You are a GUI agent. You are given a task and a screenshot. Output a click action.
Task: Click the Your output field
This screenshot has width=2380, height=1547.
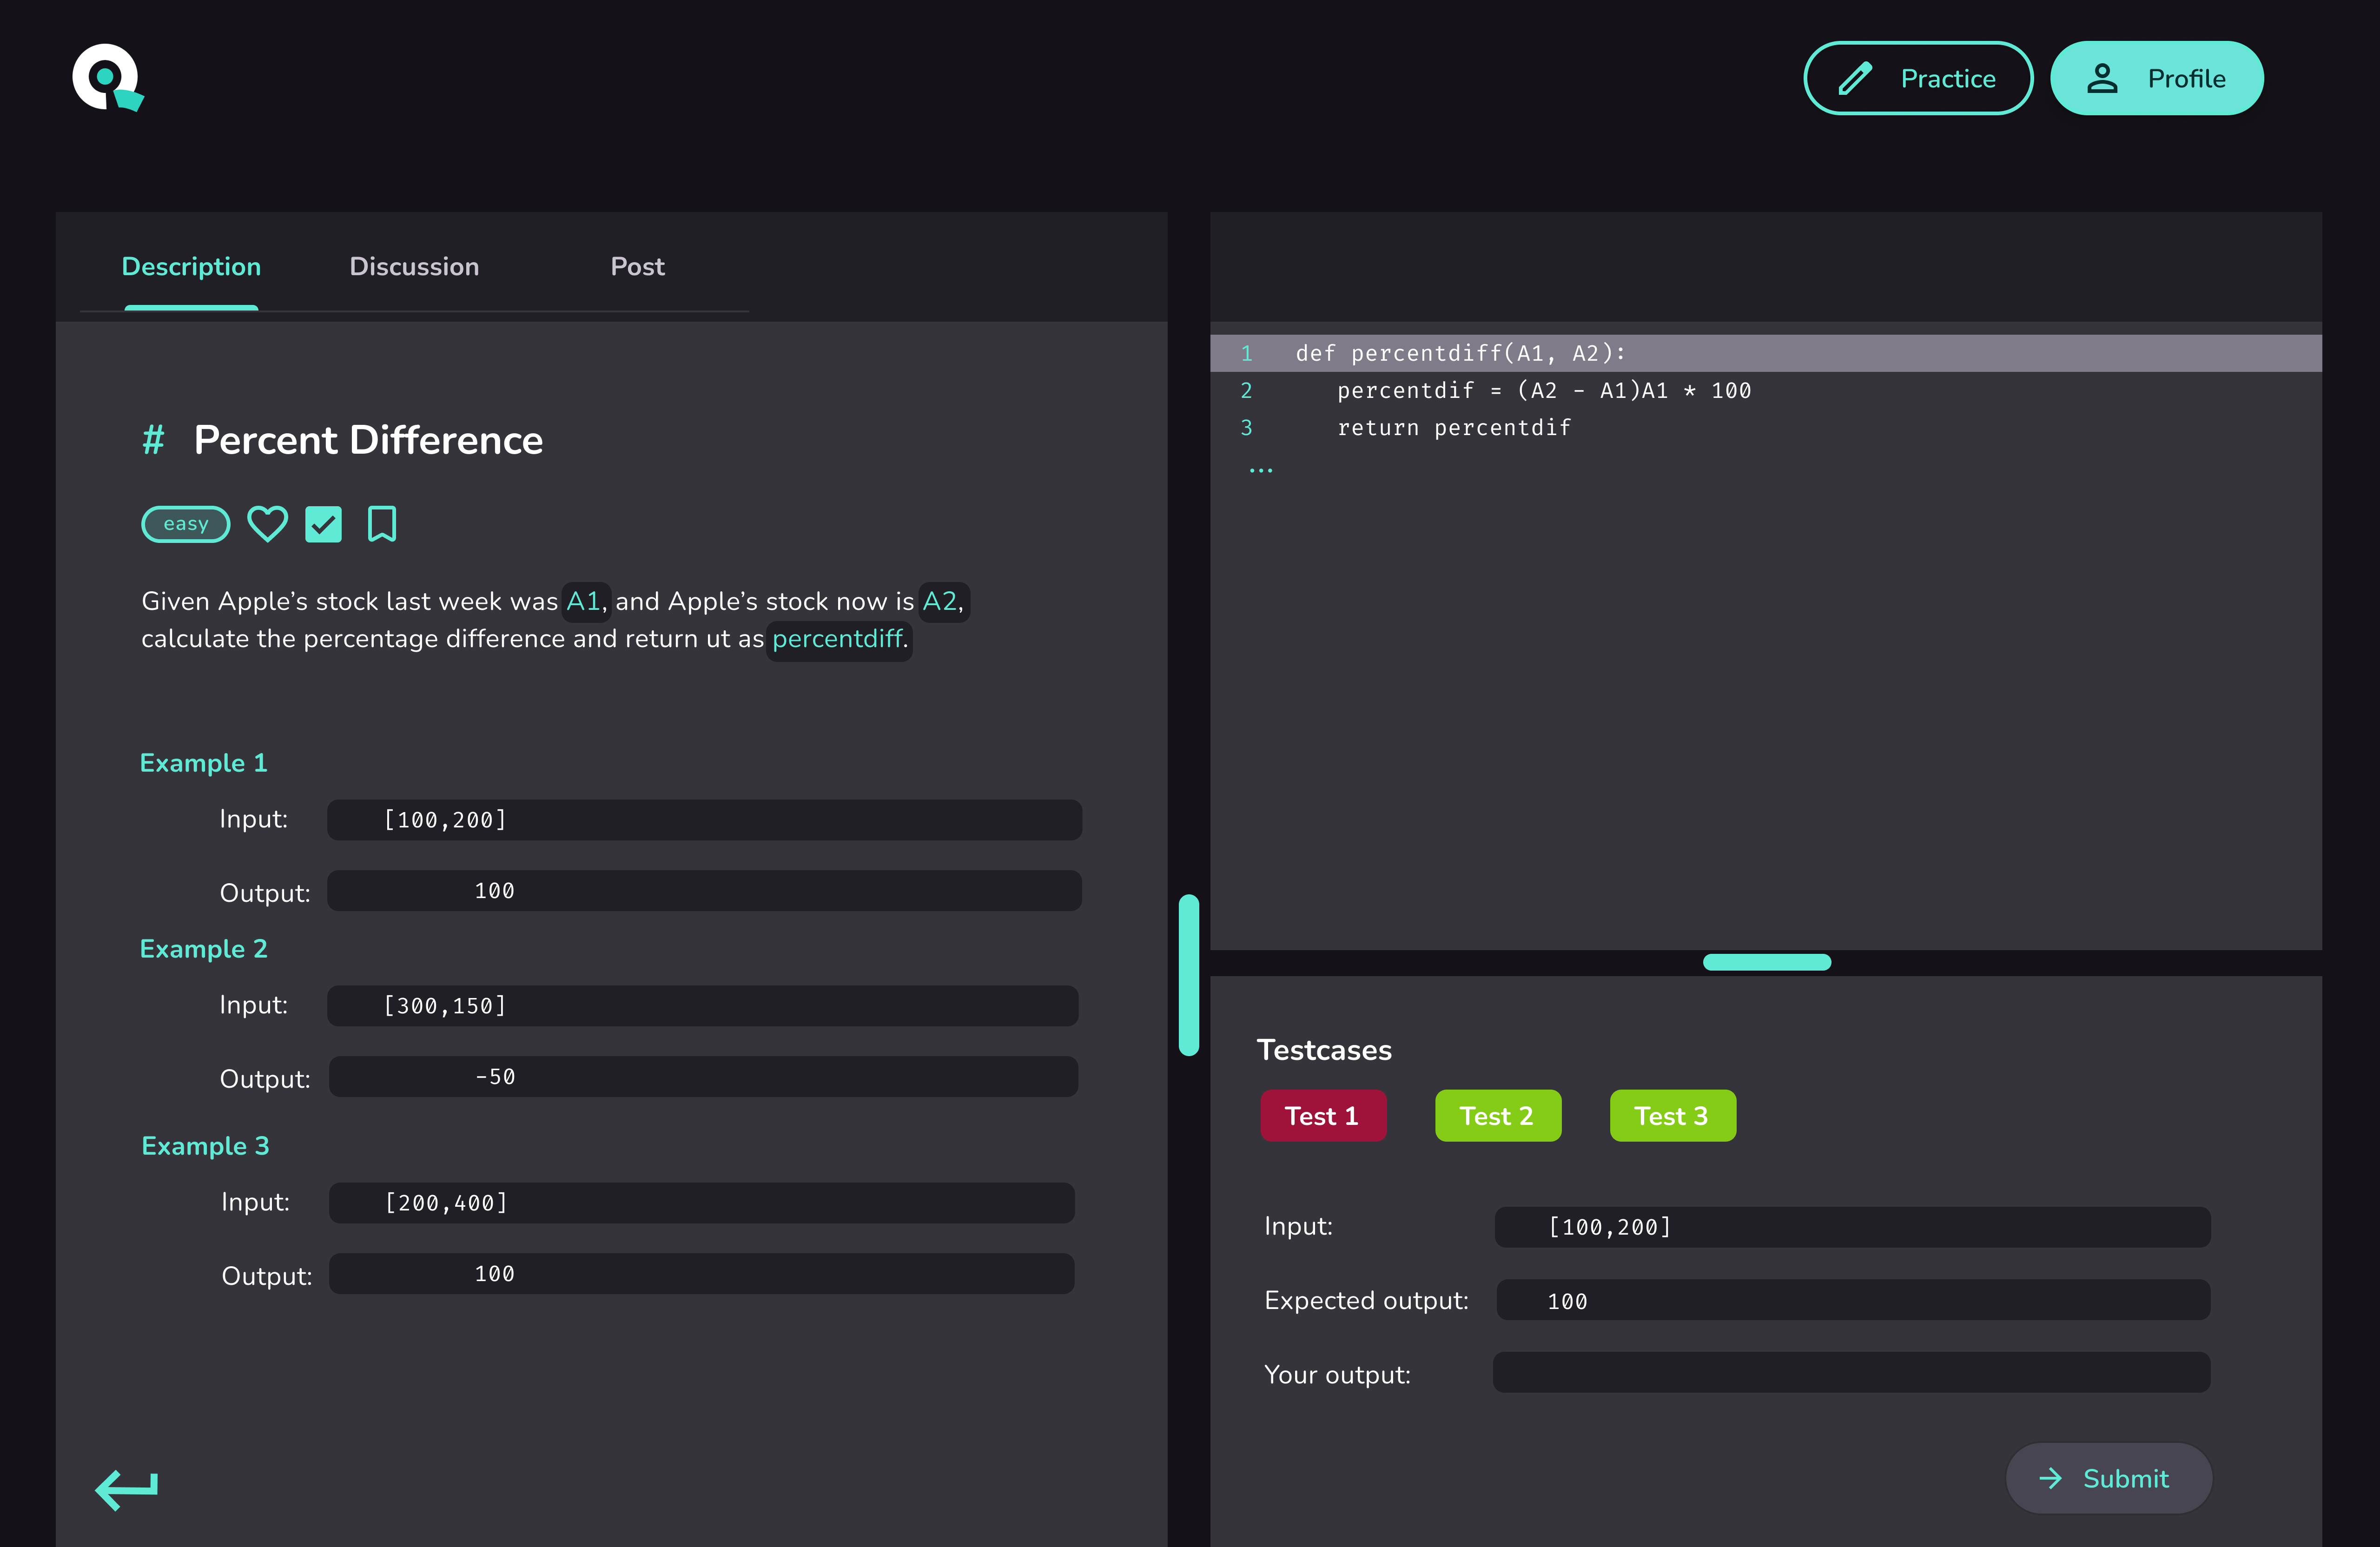(1851, 1373)
